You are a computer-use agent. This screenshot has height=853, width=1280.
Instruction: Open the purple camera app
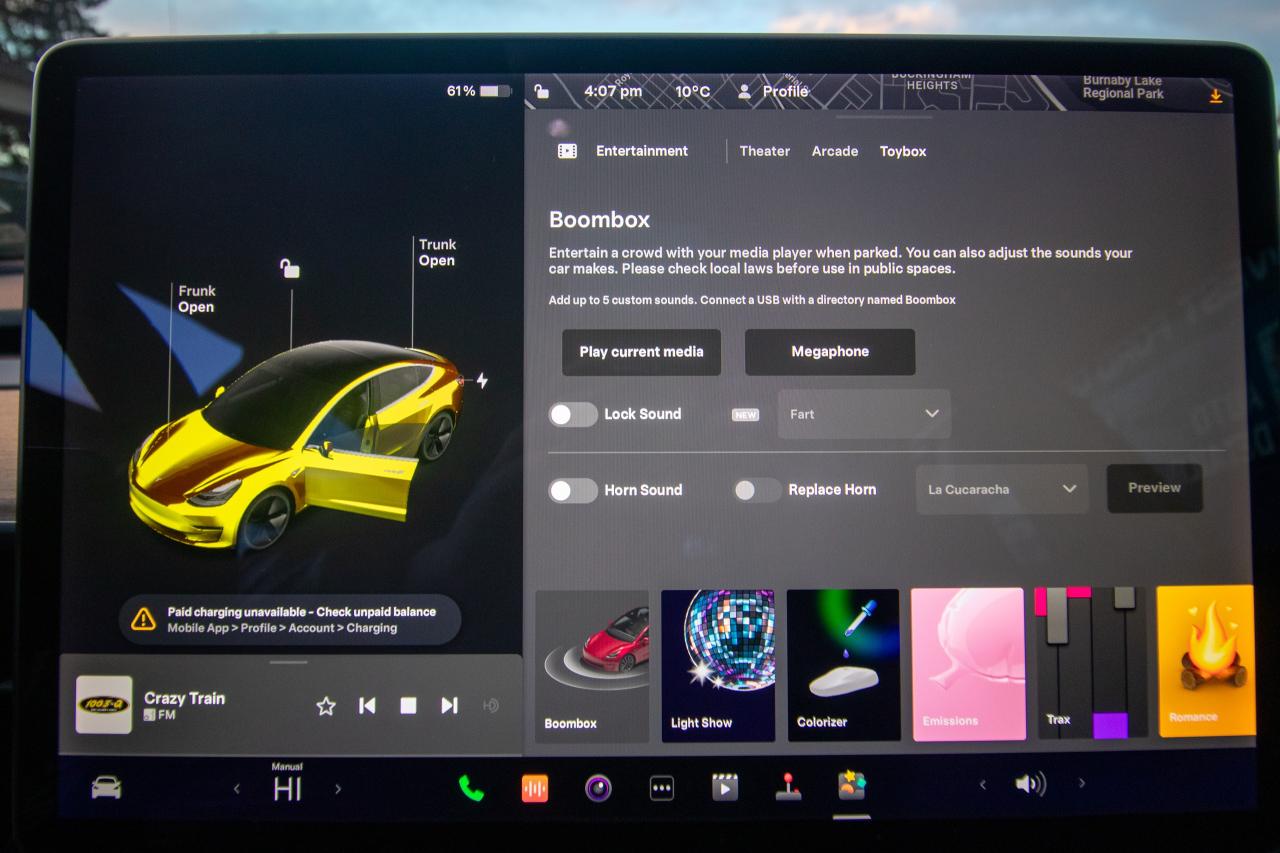click(x=598, y=788)
